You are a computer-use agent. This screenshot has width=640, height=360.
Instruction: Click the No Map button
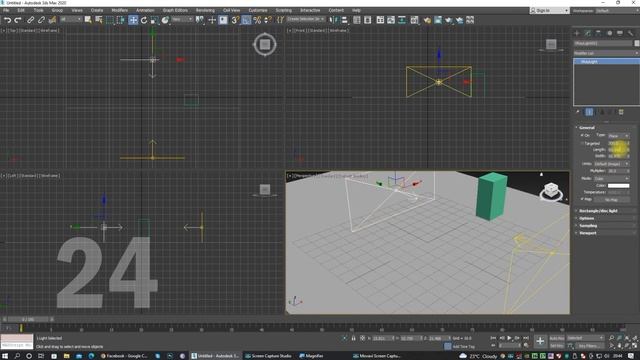(611, 200)
